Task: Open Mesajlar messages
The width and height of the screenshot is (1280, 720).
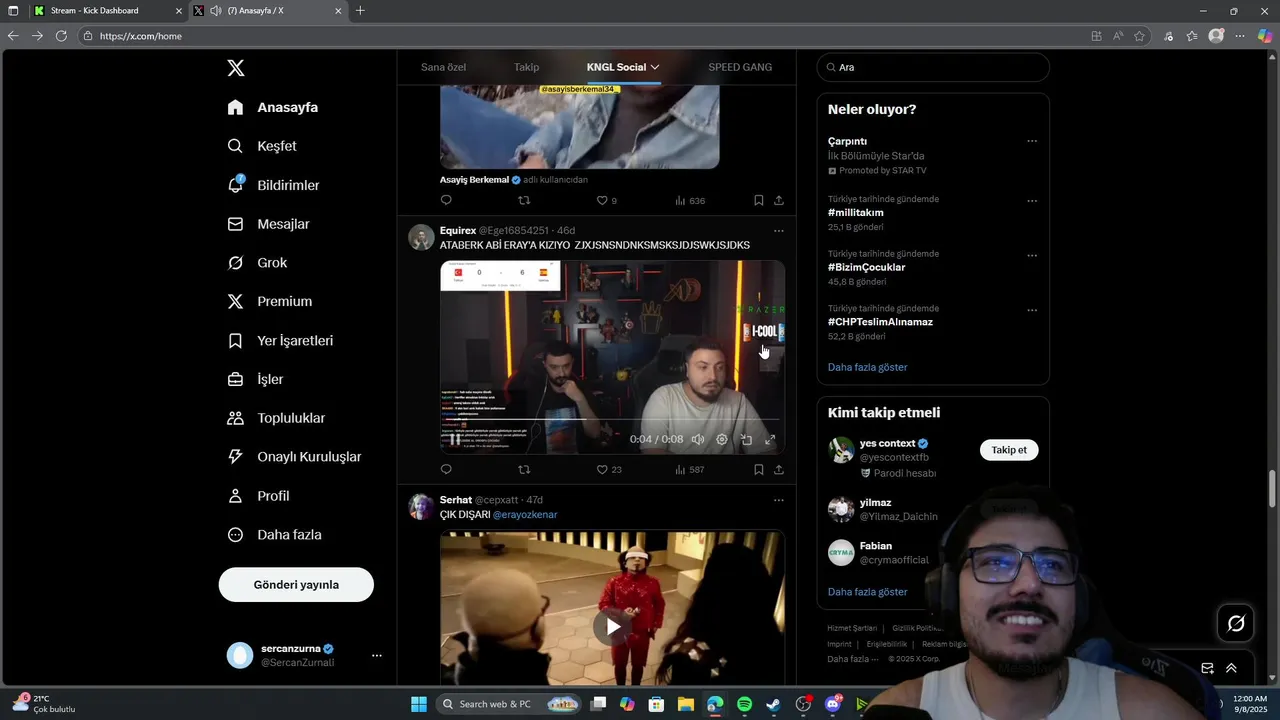Action: (x=268, y=224)
